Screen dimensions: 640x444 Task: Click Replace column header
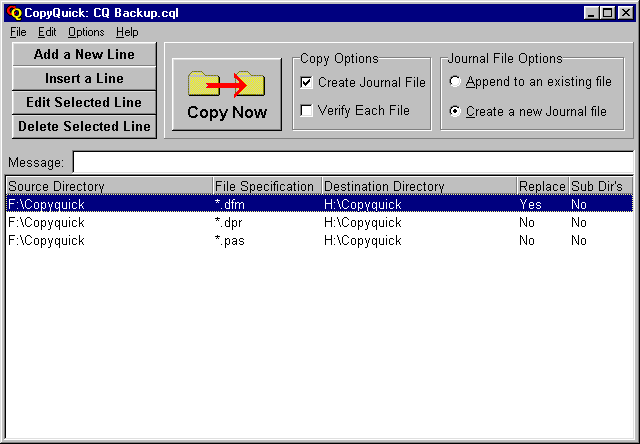[x=542, y=186]
